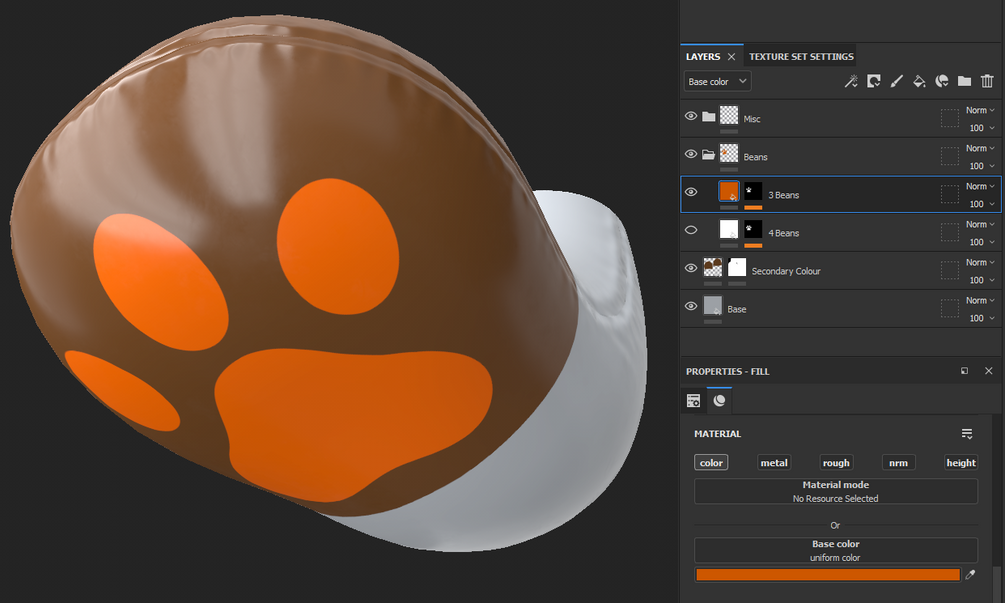Show the 4 Beans layer
The height and width of the screenshot is (603, 1005).
click(x=691, y=230)
